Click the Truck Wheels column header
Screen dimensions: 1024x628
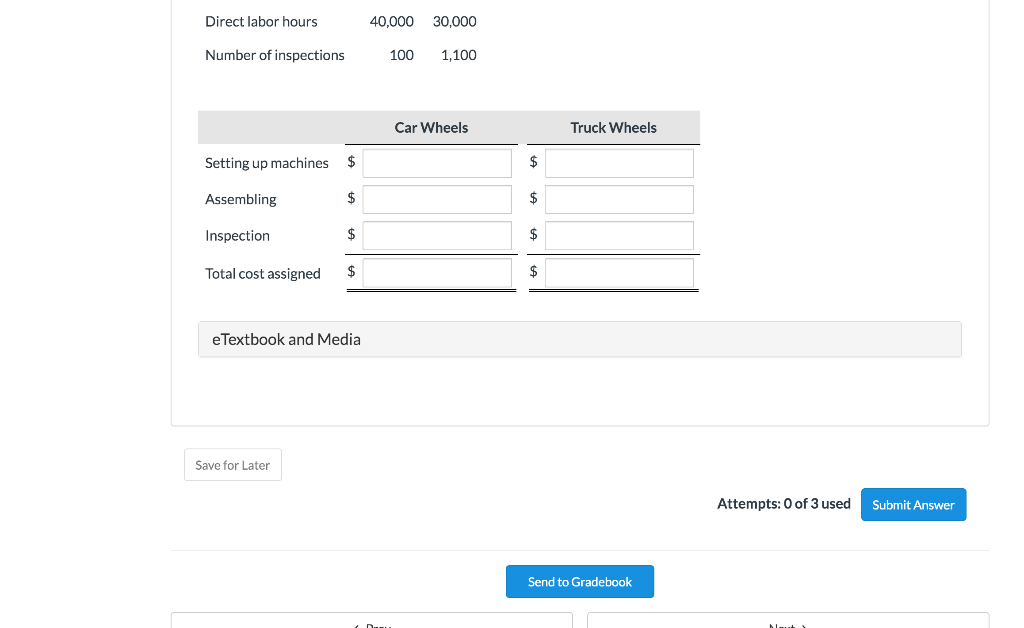(613, 128)
